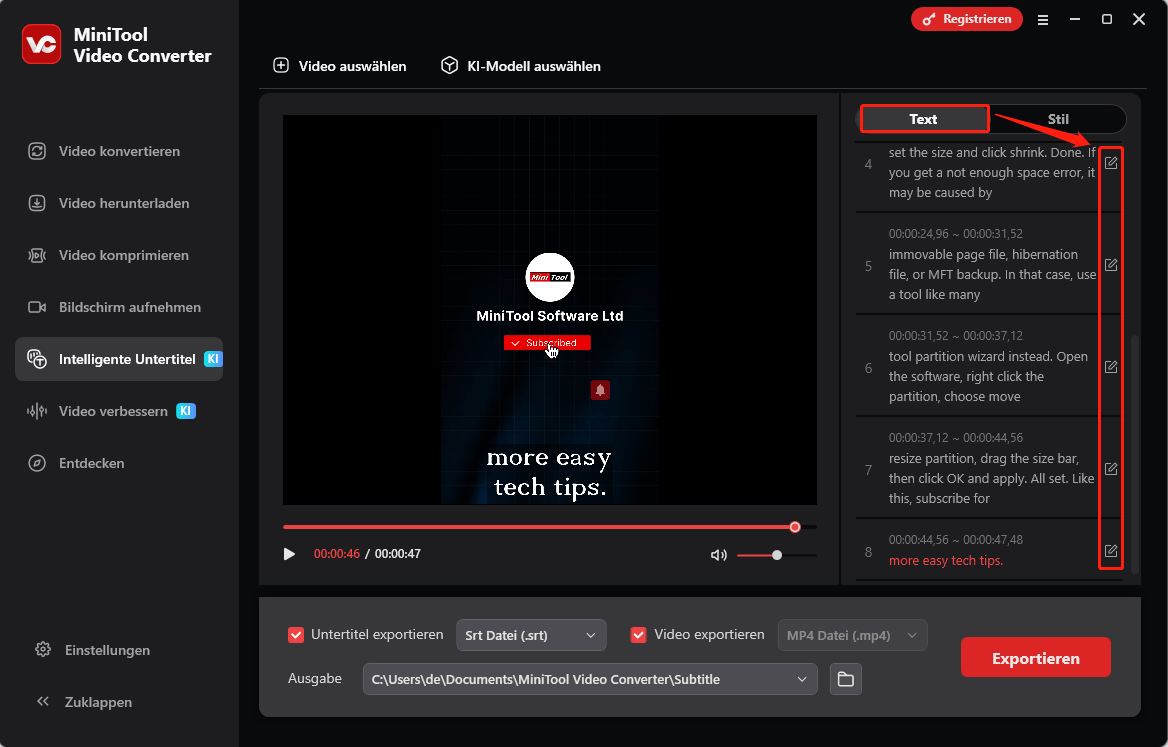
Task: Click the total duration 00:00:47
Action: pyautogui.click(x=398, y=554)
